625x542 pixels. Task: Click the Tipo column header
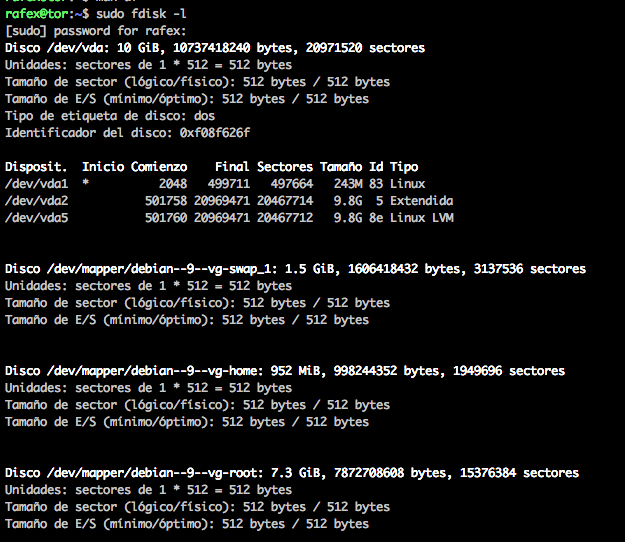click(404, 167)
